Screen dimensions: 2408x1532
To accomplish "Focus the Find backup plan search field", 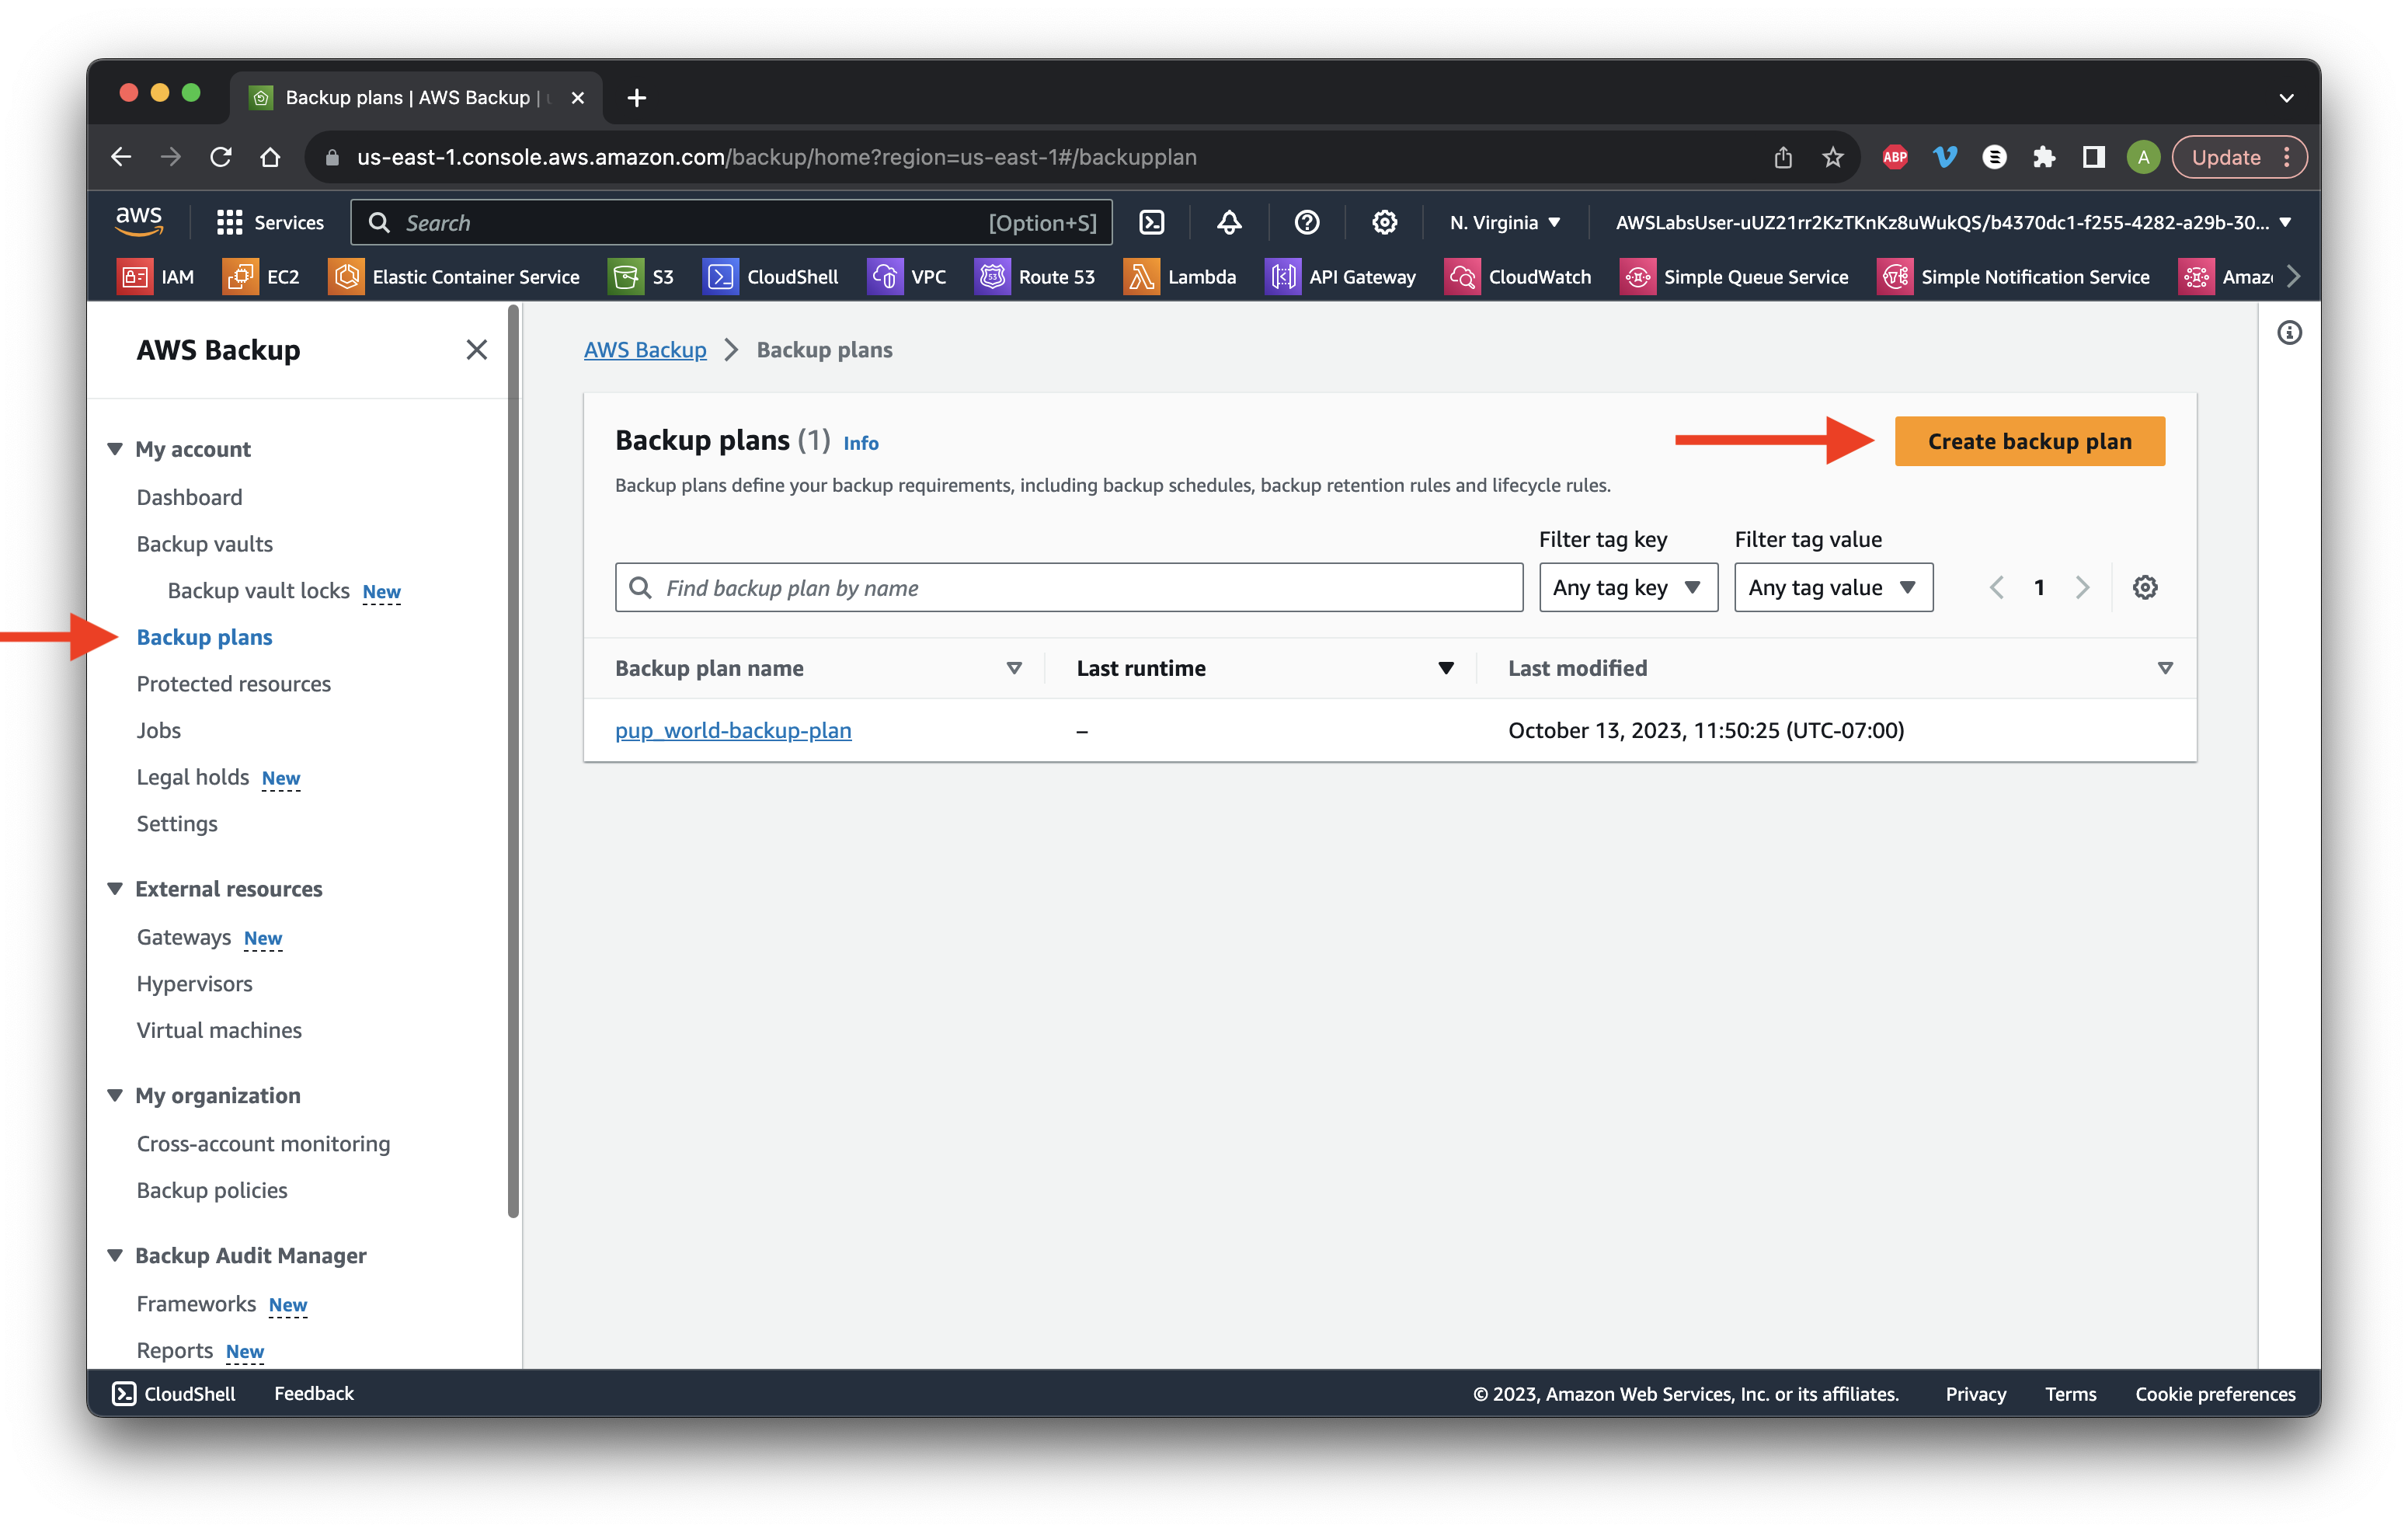I will click(x=1068, y=587).
